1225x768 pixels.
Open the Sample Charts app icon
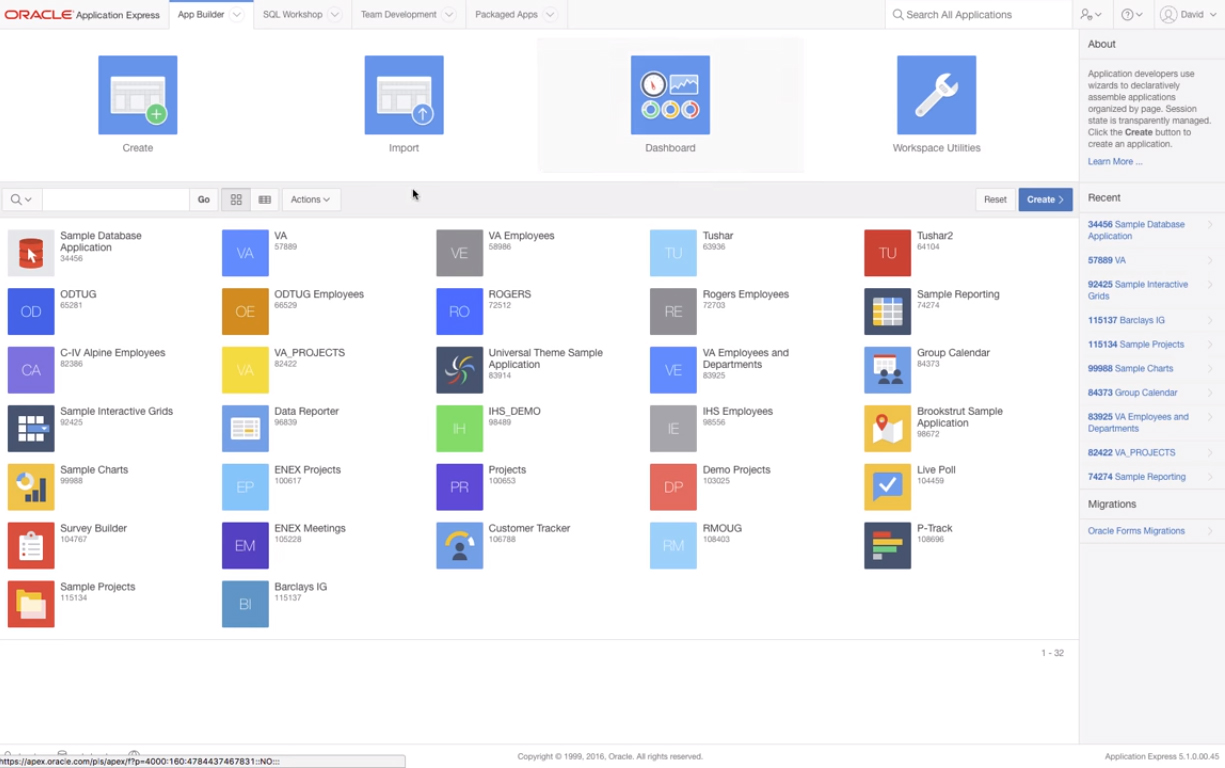tap(31, 487)
